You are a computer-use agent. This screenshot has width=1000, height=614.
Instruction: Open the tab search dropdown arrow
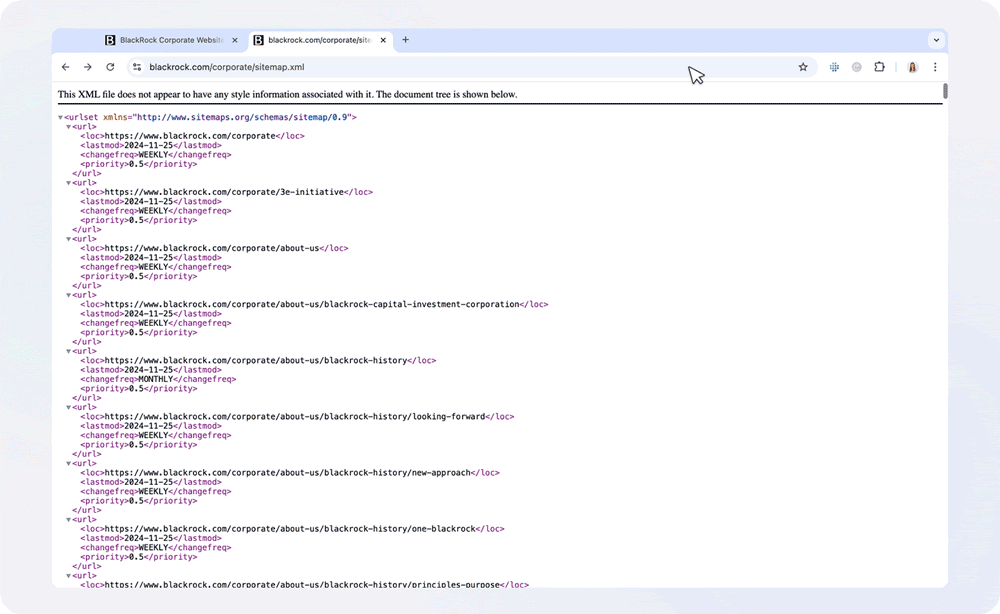pyautogui.click(x=936, y=40)
